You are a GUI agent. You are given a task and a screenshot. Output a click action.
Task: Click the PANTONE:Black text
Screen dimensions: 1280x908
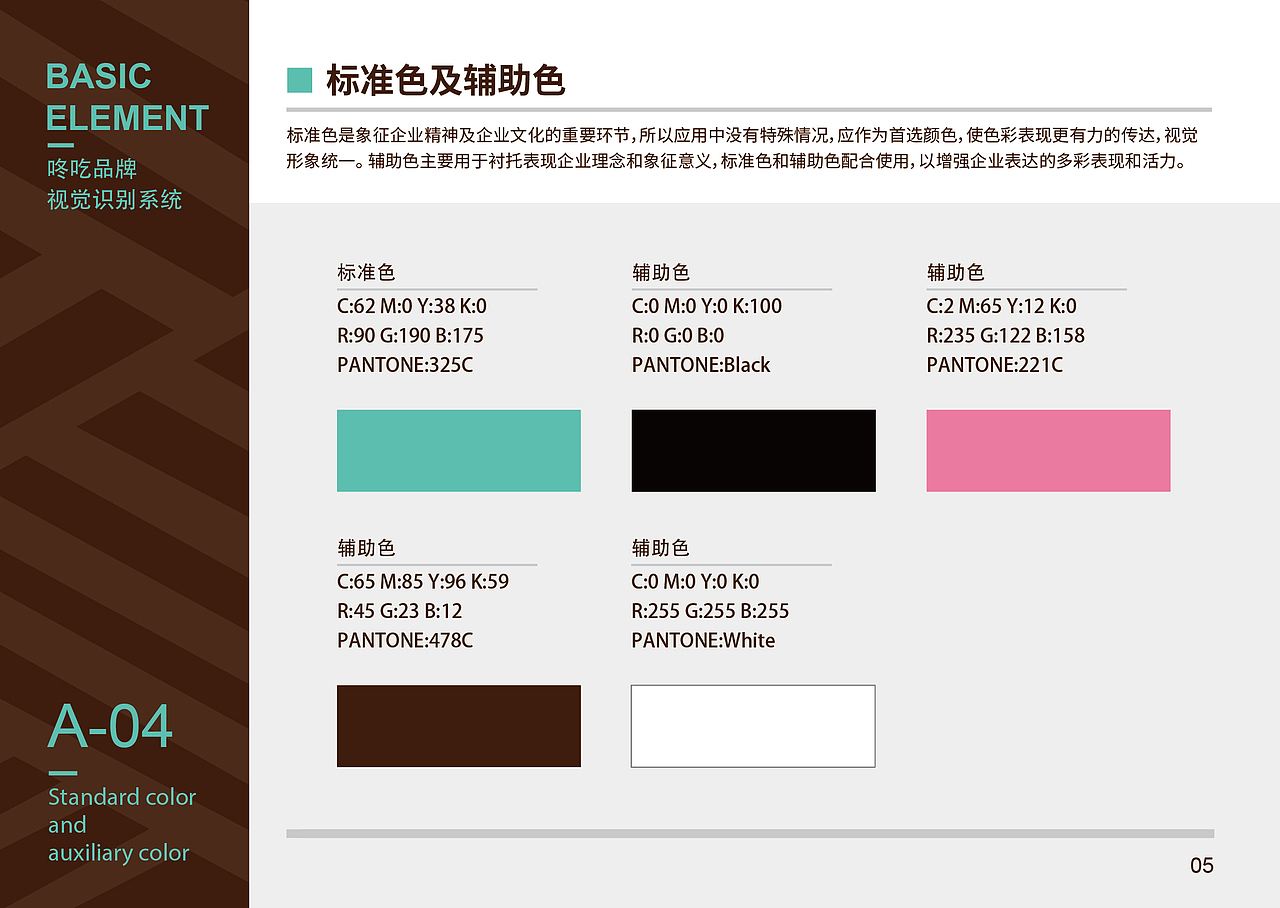(x=701, y=365)
